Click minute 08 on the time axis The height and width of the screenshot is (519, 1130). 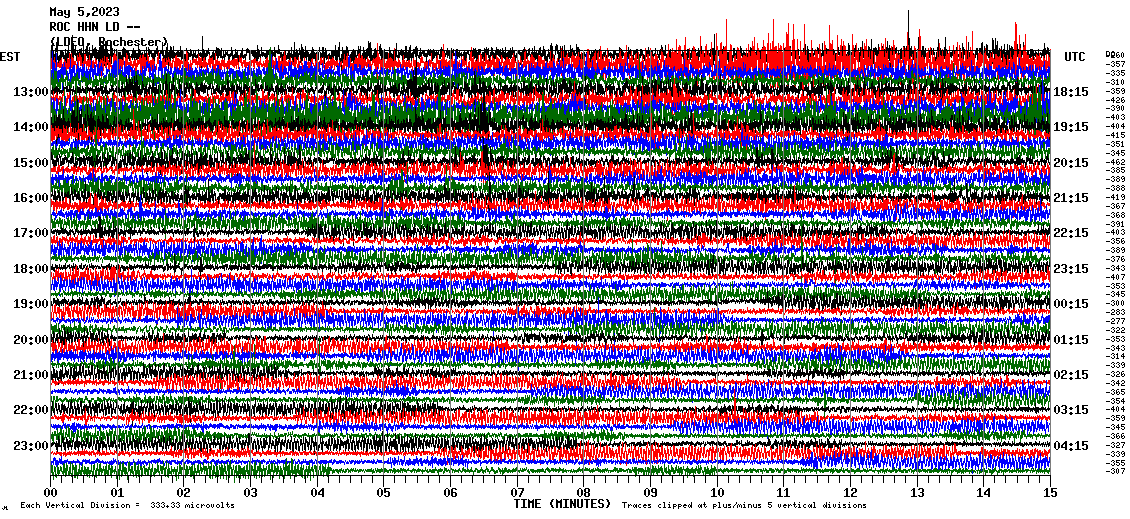click(584, 492)
